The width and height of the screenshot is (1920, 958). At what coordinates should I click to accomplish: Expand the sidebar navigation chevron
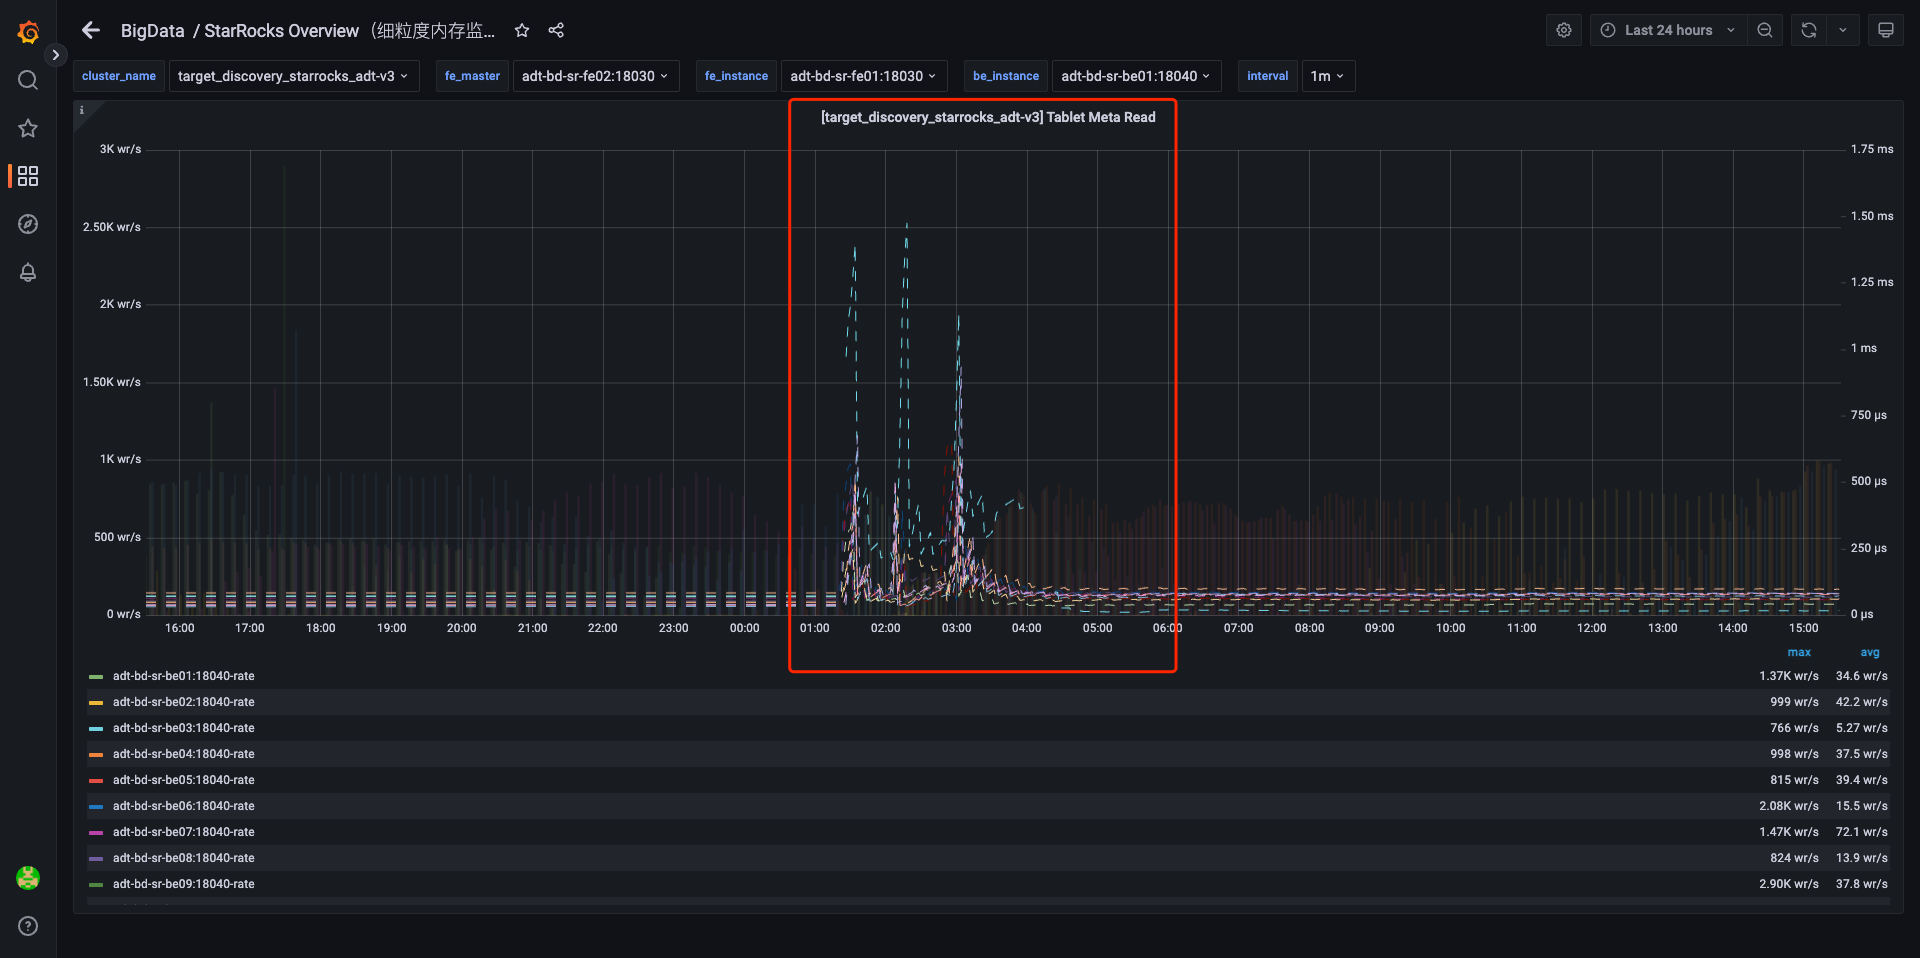pyautogui.click(x=56, y=55)
